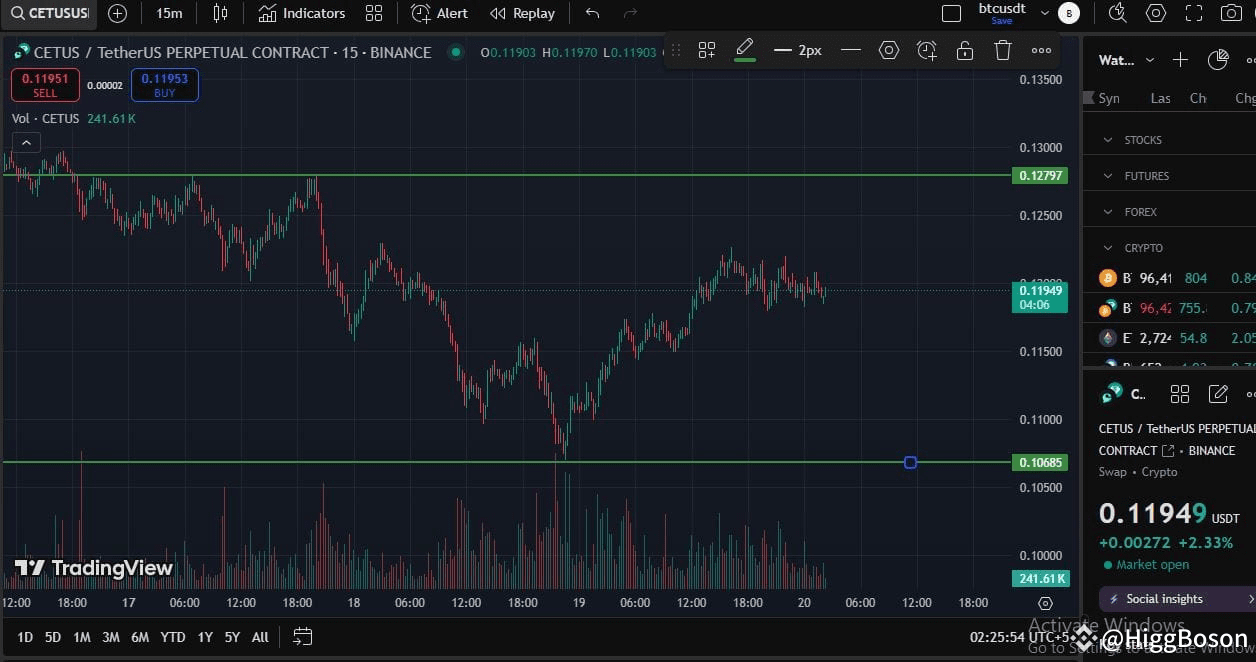Change the pen line color swatch
The width and height of the screenshot is (1256, 662).
[x=744, y=62]
